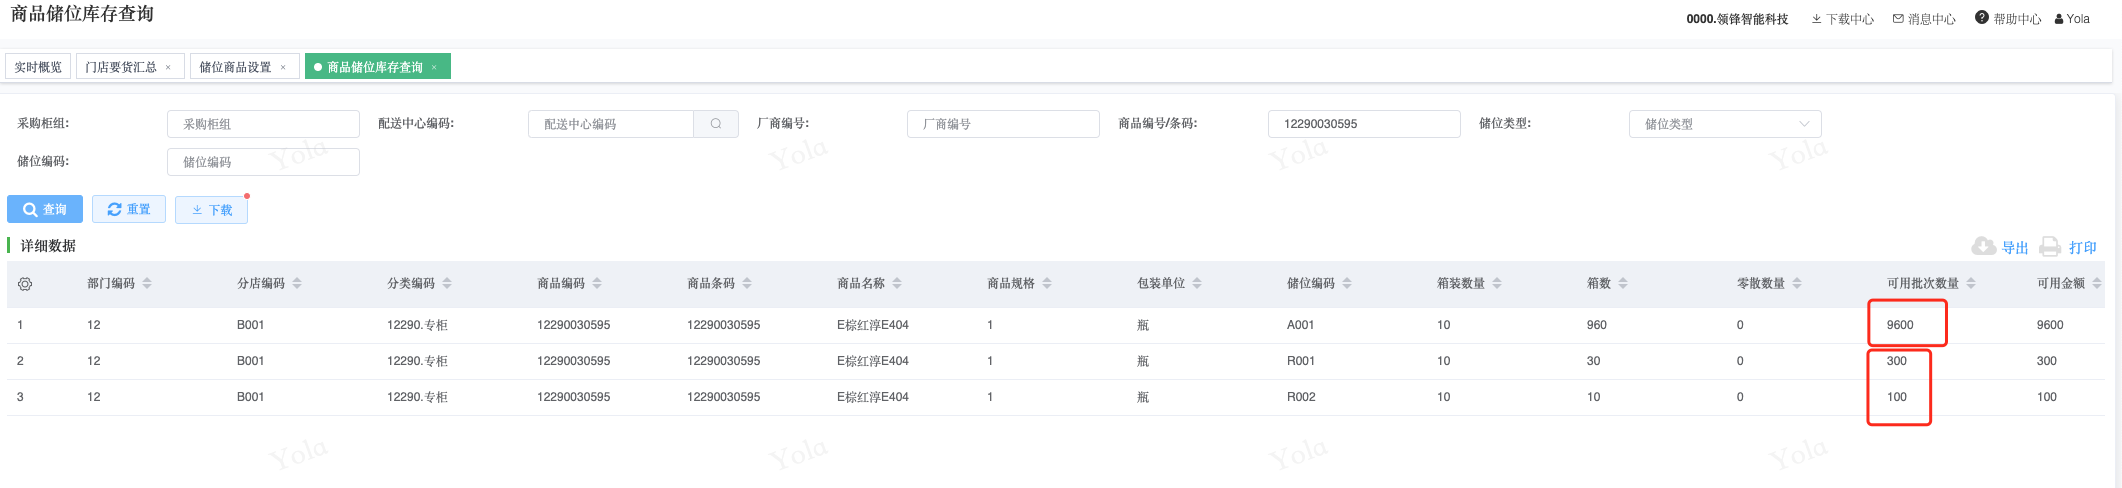
Task: Click the 重置 reset button
Action: (129, 210)
